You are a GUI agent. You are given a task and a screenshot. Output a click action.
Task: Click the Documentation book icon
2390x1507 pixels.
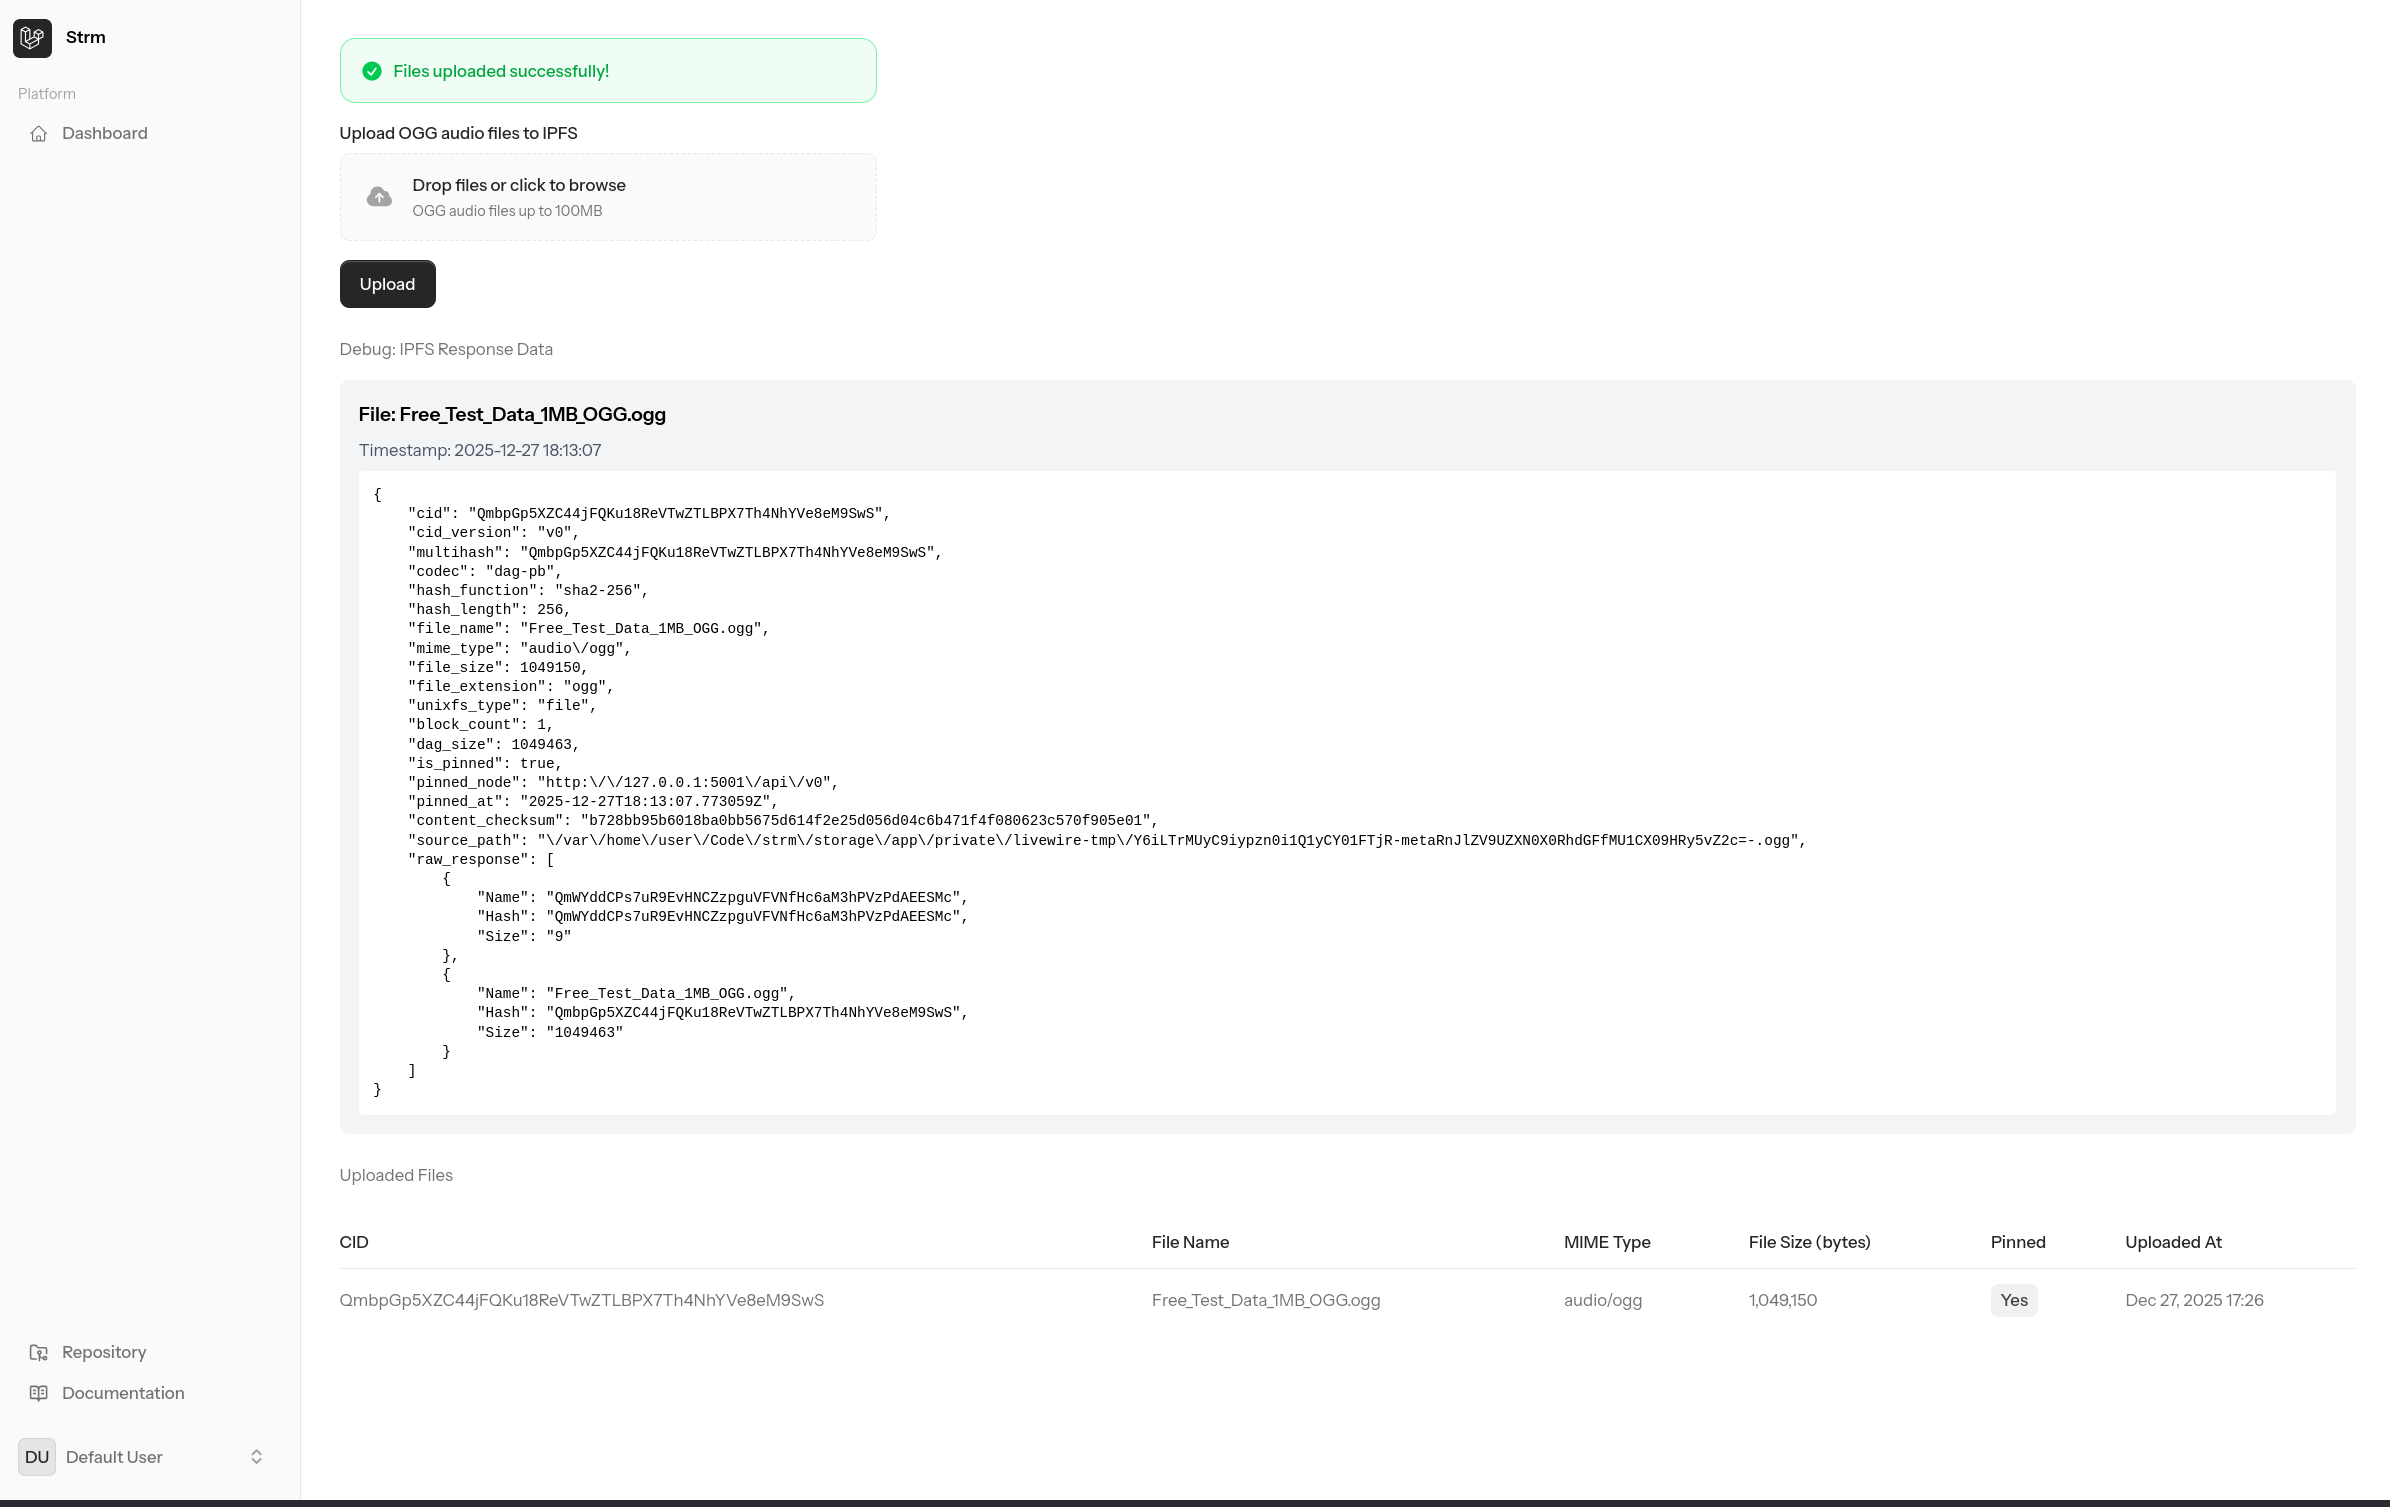click(39, 1393)
